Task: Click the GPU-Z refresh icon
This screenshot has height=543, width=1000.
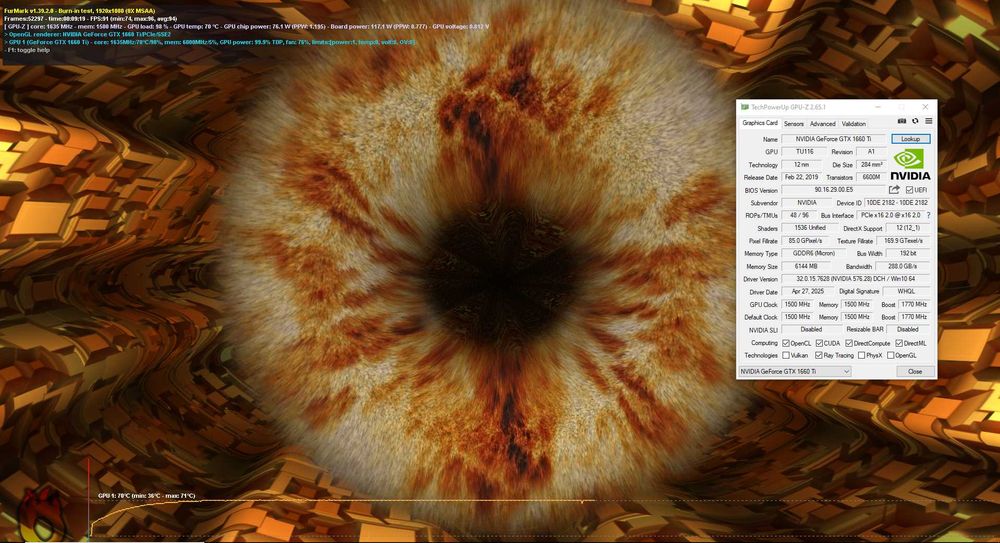Action: point(915,121)
